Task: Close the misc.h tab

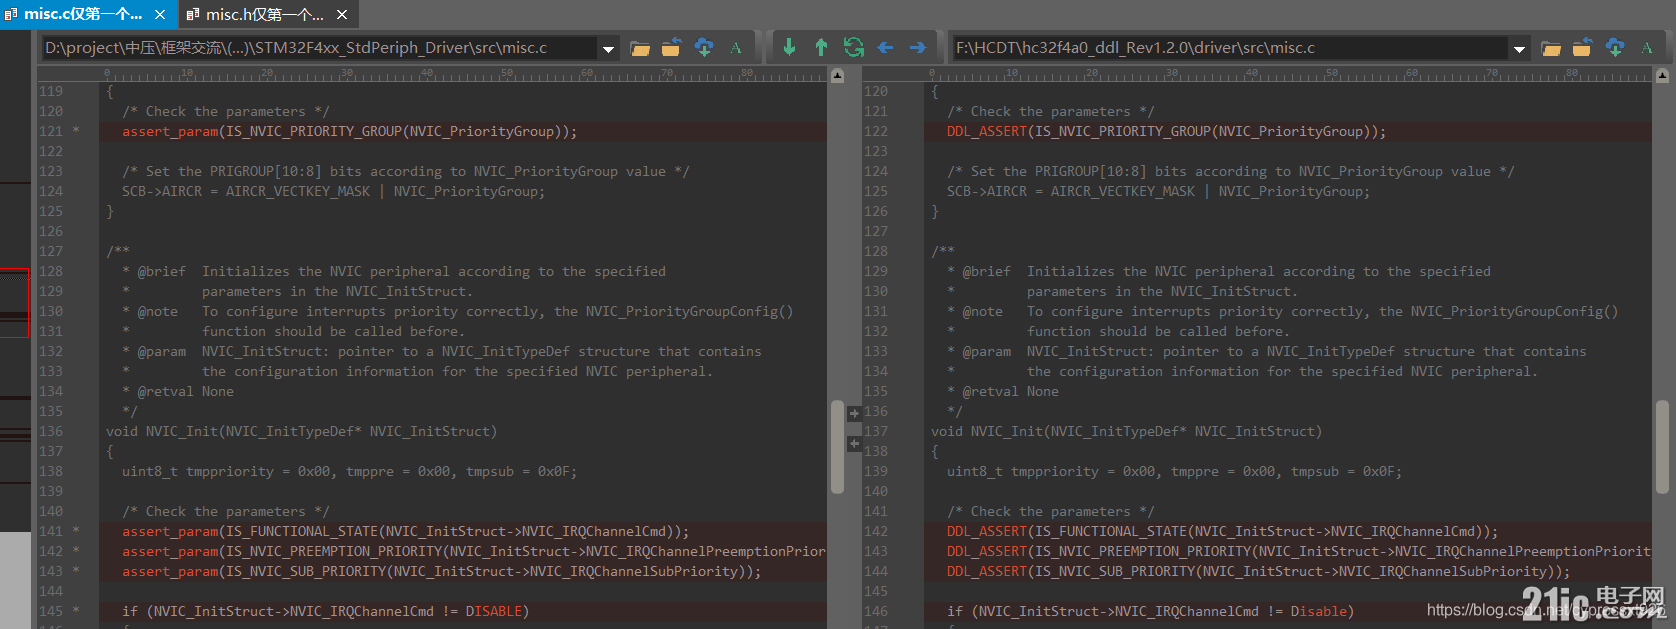Action: [342, 15]
